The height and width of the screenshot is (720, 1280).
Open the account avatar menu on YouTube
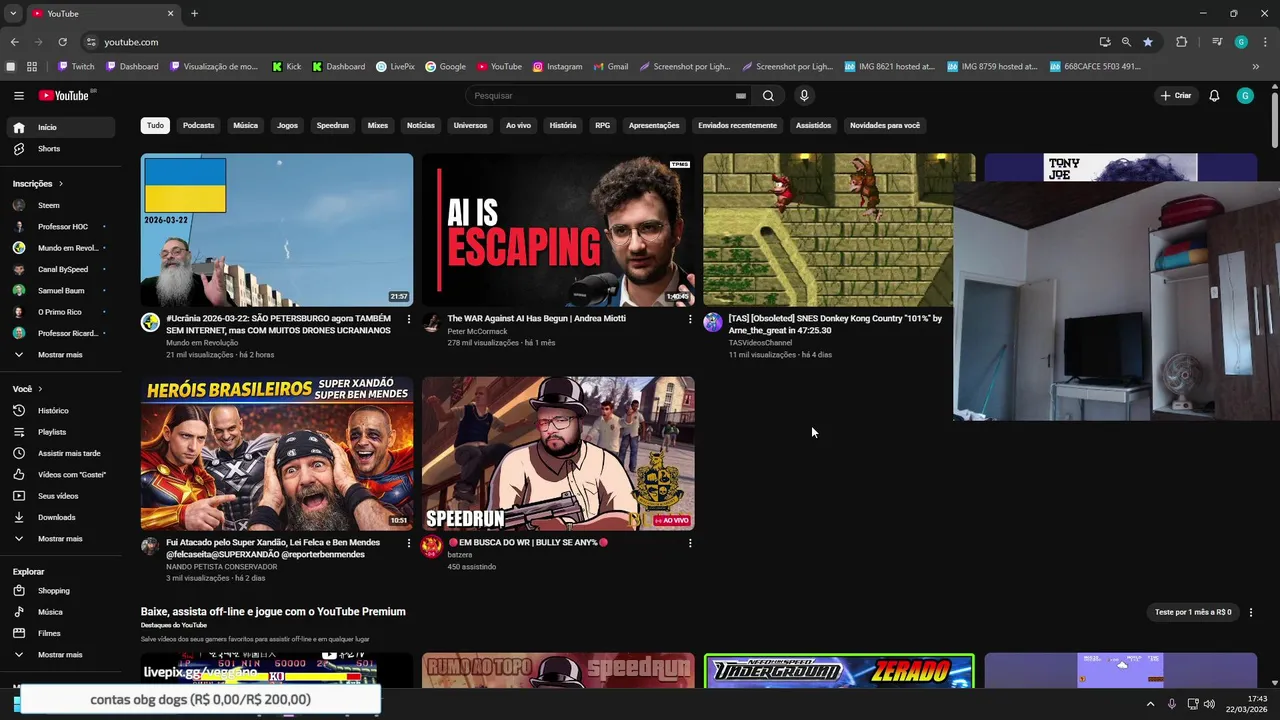point(1245,96)
